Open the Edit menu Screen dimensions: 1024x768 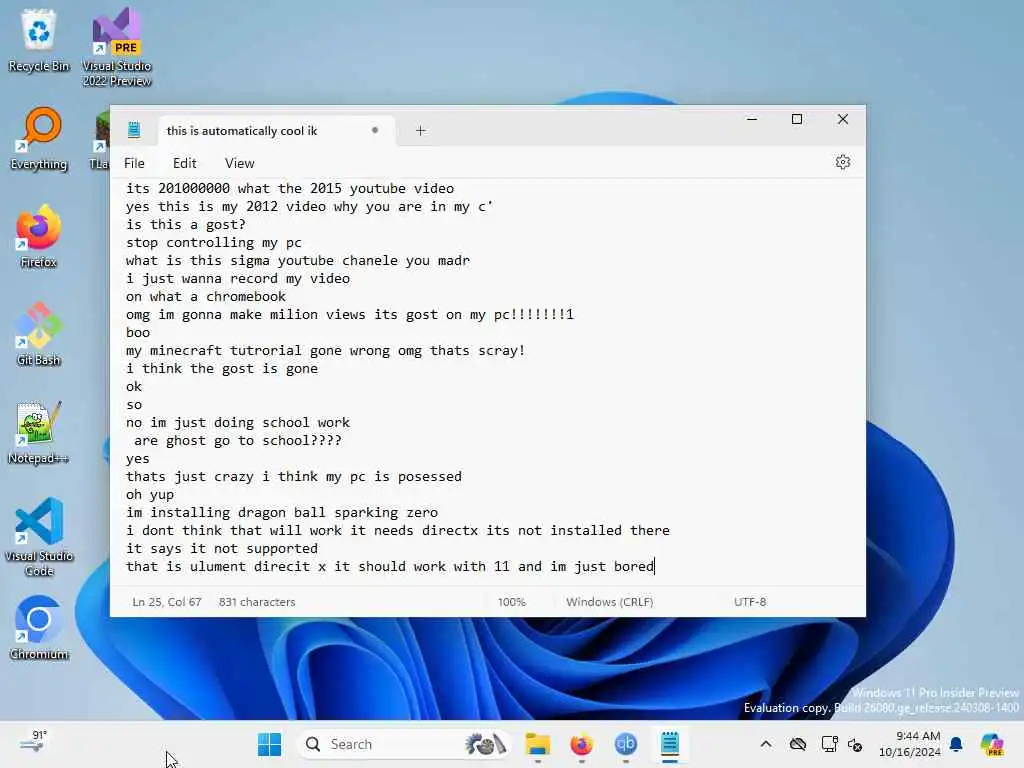coord(184,163)
